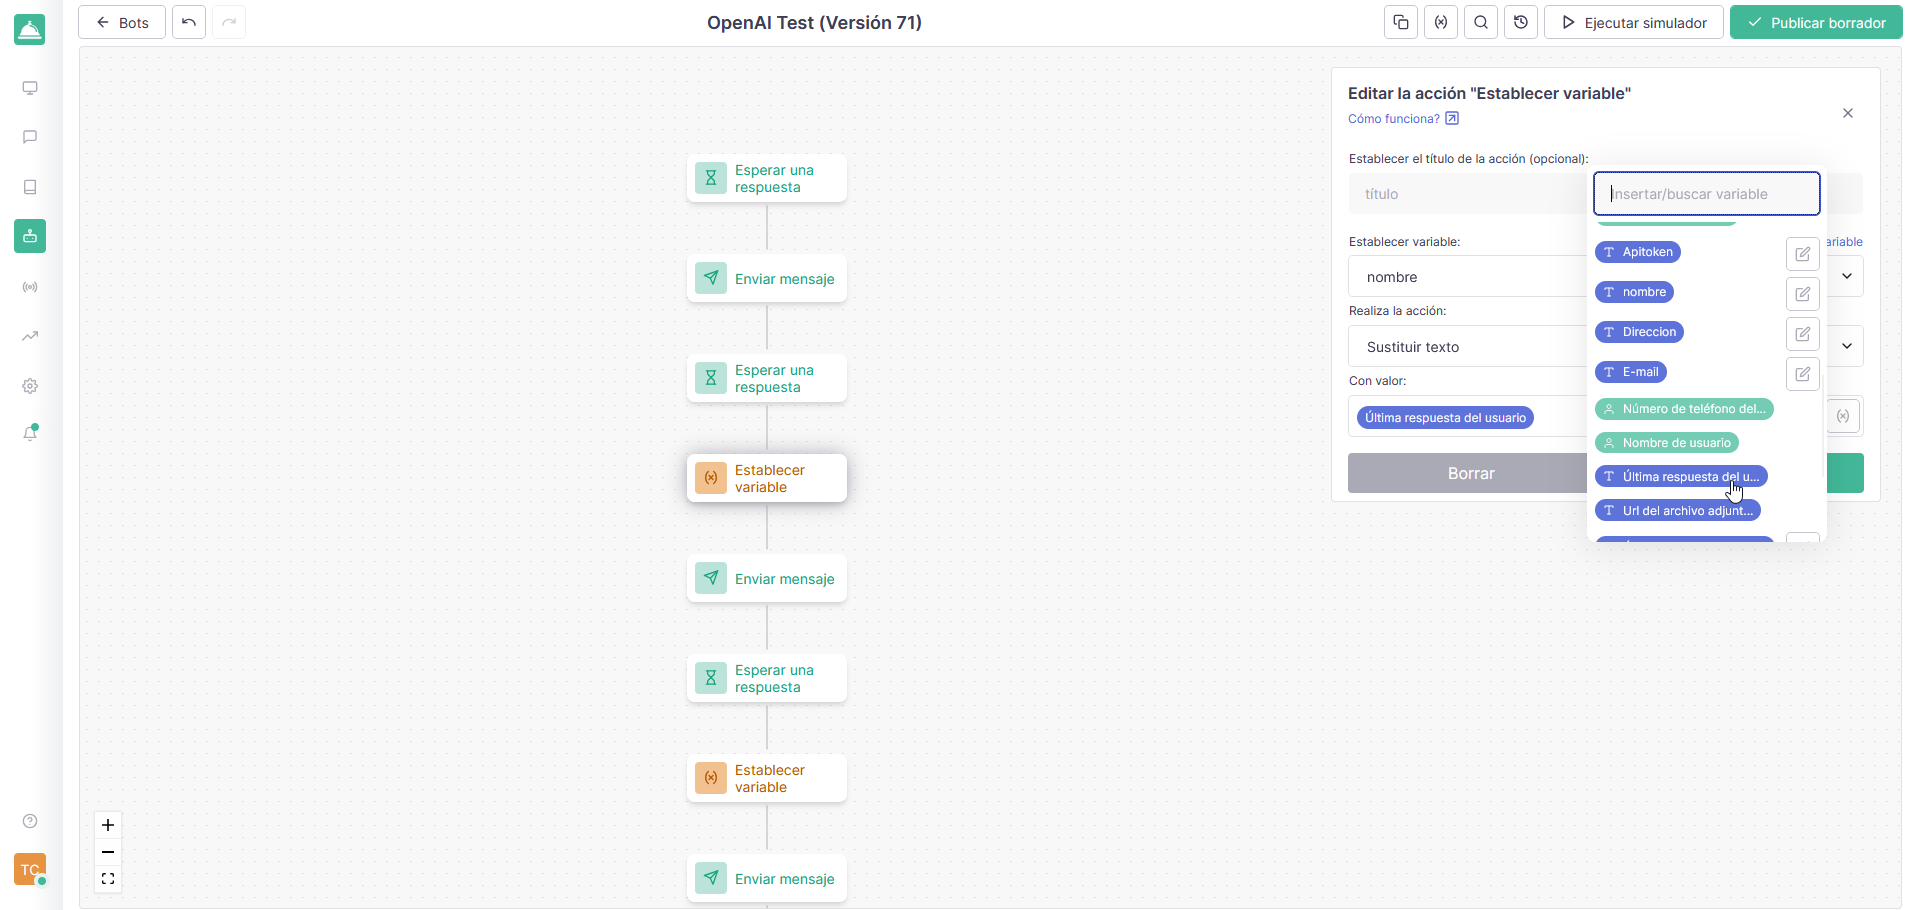
Task: Click the TC user avatar
Action: (30, 869)
